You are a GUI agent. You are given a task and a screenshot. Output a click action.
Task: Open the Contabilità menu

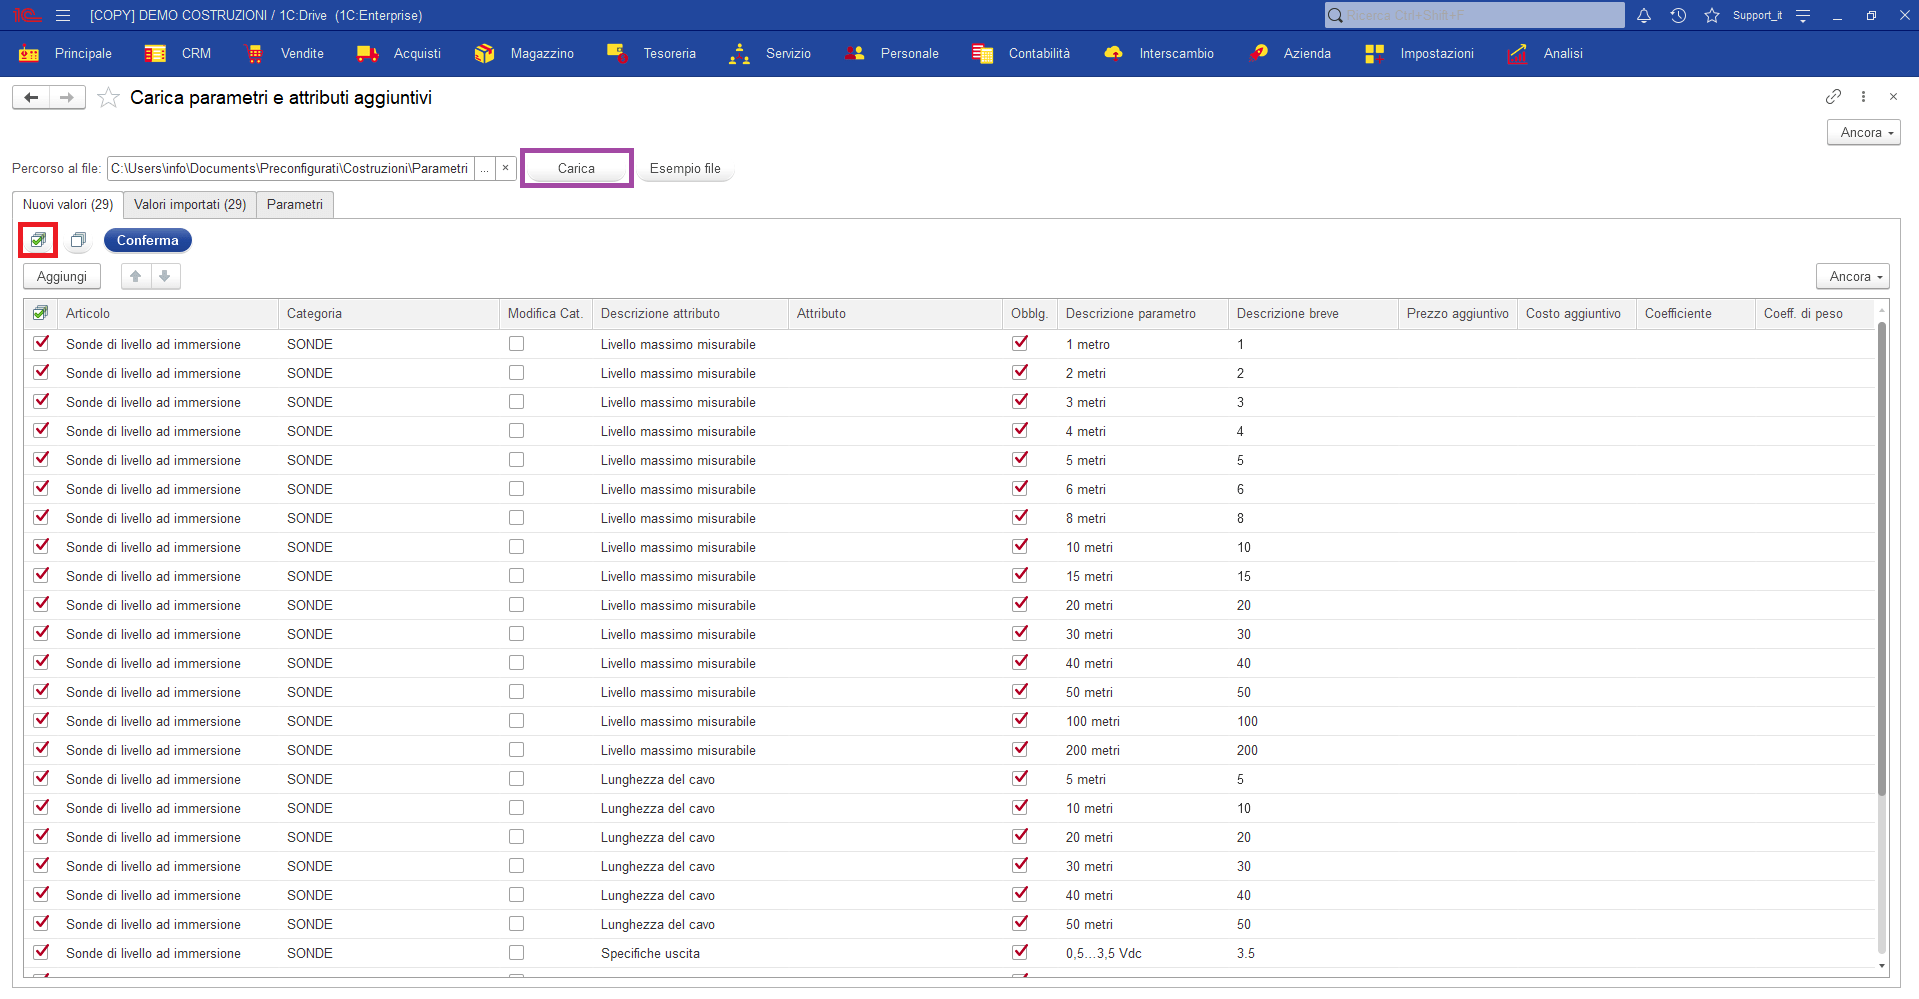click(1039, 54)
